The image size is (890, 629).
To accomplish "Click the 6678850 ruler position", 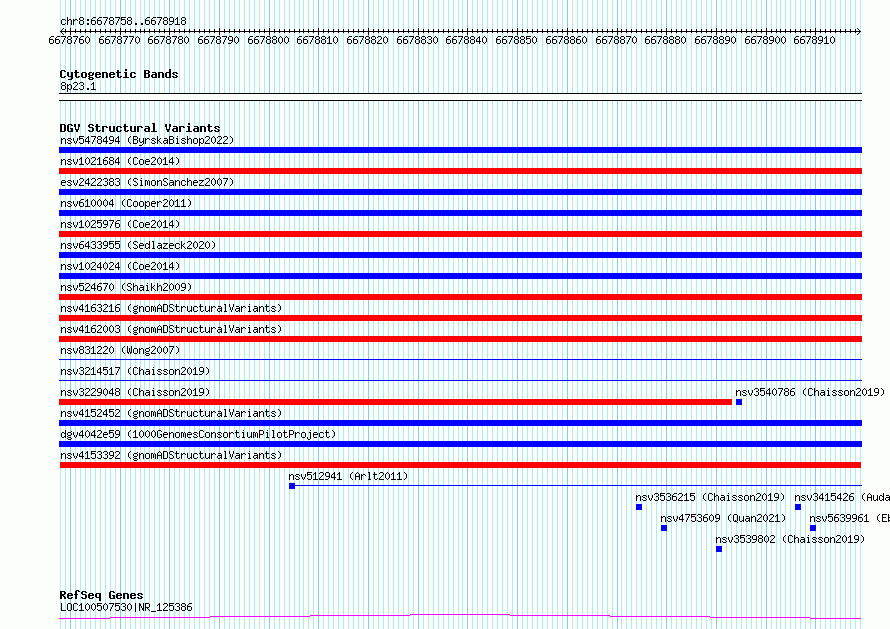I will click(516, 40).
